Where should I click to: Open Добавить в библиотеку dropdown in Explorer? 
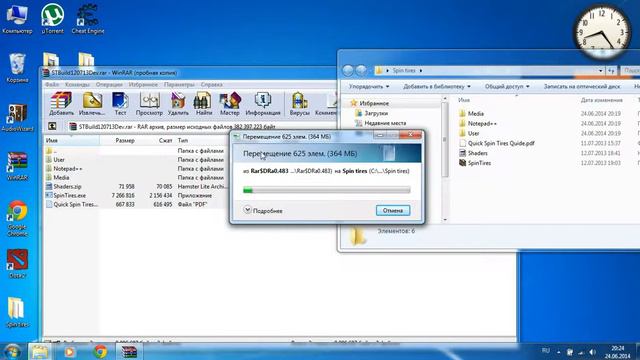[x=437, y=87]
